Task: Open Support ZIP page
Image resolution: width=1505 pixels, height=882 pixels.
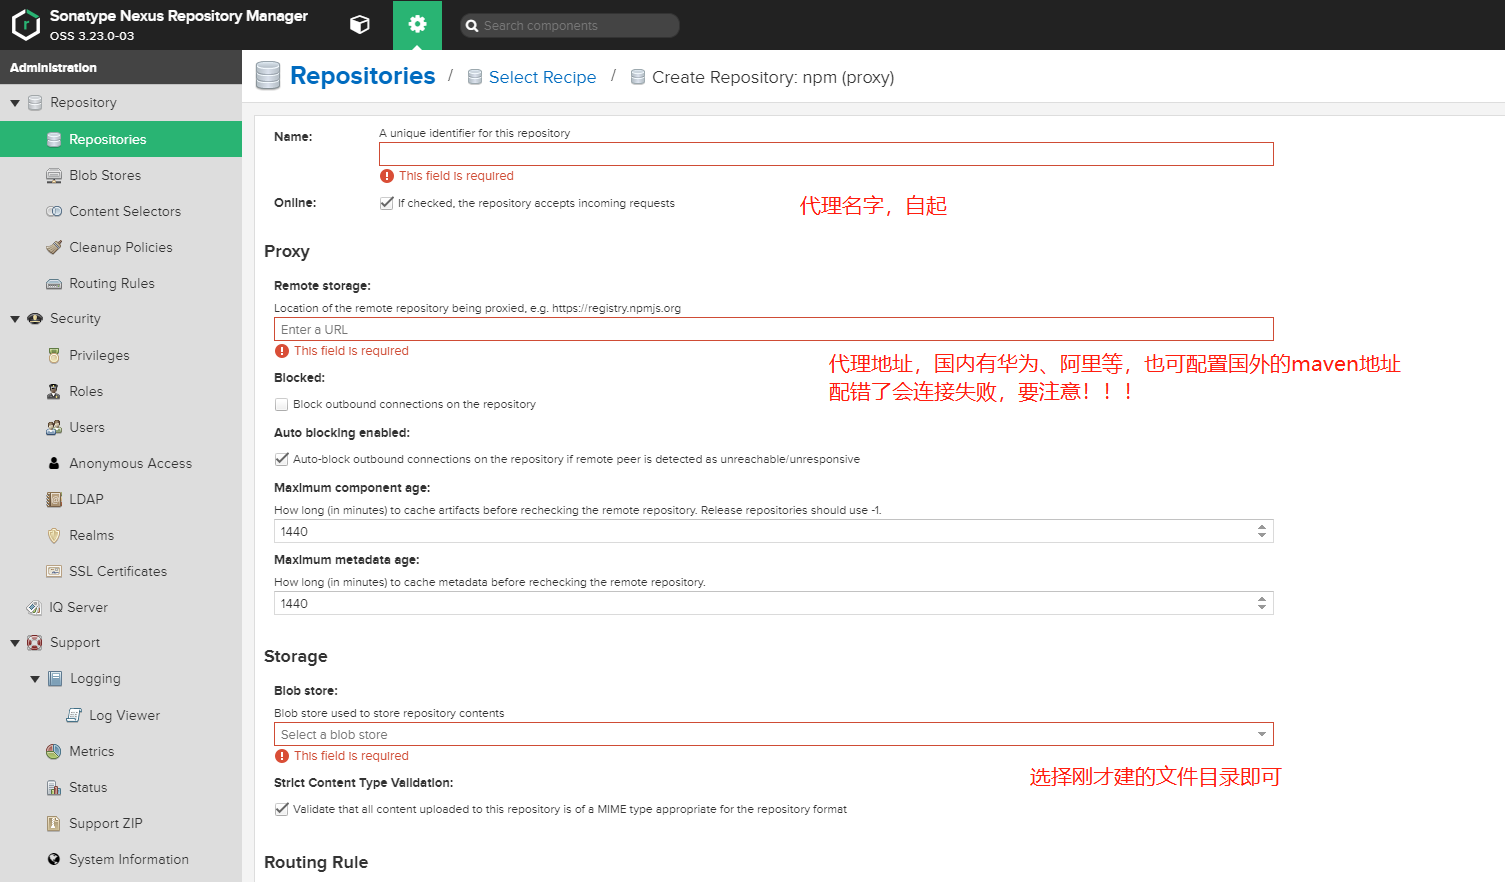Action: (106, 823)
